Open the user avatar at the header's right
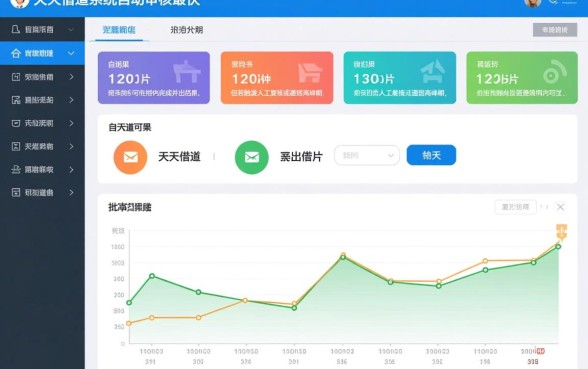Screen dimensions: 588x369 [532, 3]
